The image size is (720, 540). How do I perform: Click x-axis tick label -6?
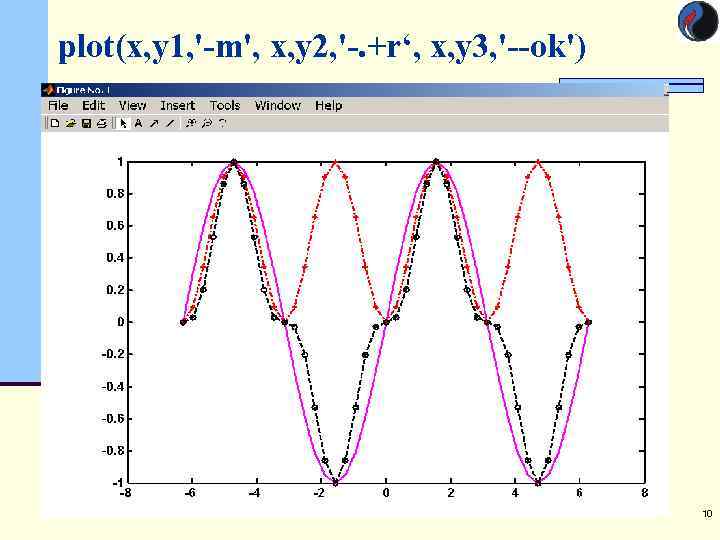click(x=189, y=493)
